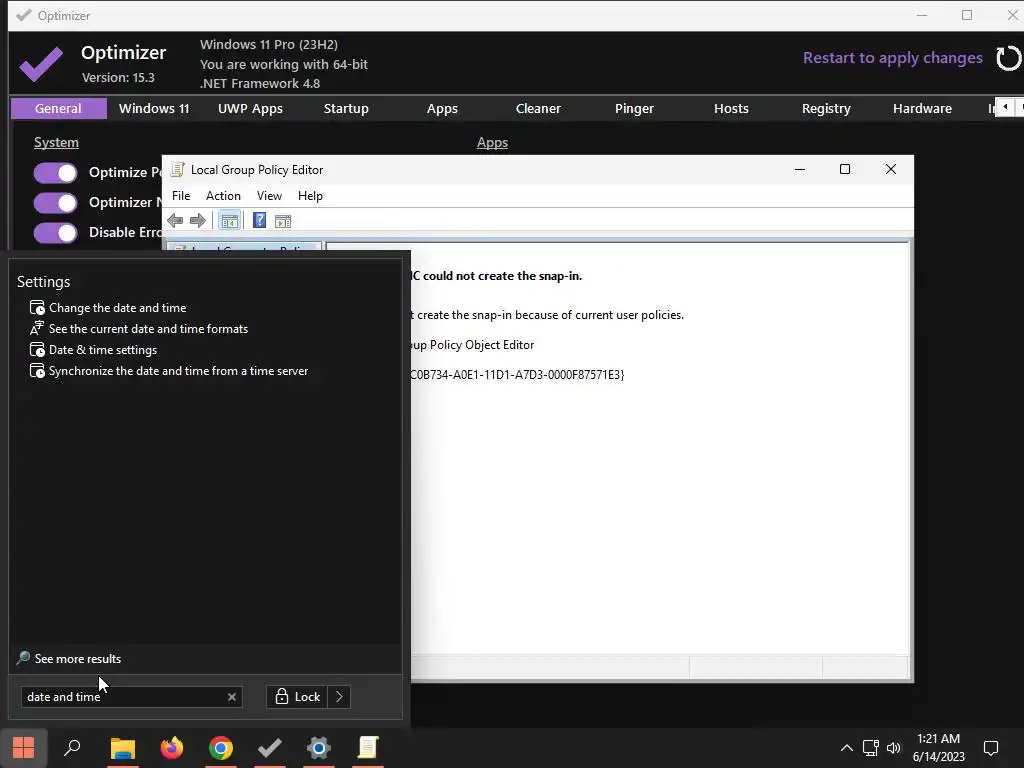The width and height of the screenshot is (1024, 768).
Task: Toggle Optimize Performance switch
Action: pos(56,172)
